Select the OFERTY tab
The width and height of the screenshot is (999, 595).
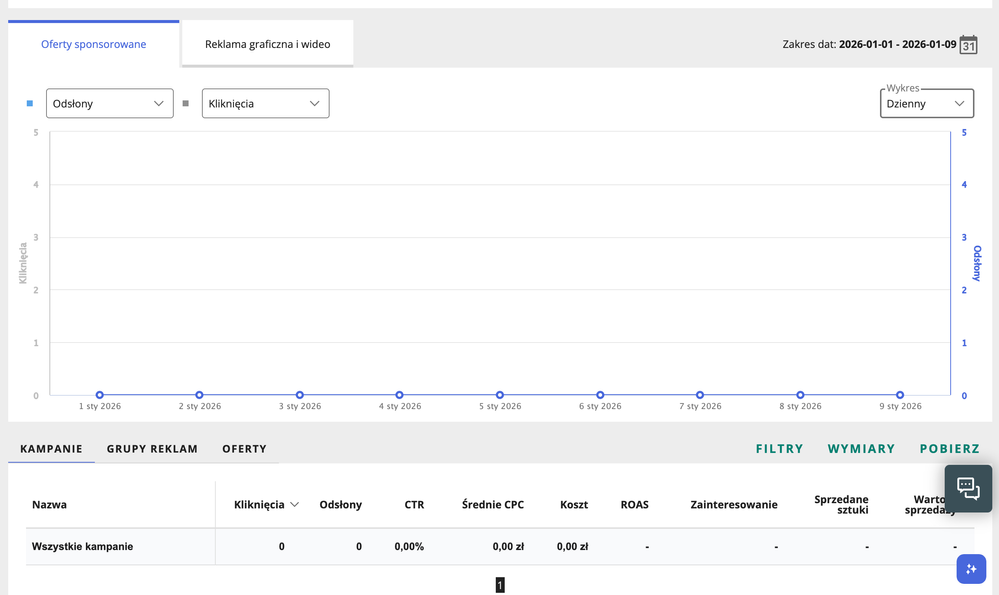click(x=244, y=449)
